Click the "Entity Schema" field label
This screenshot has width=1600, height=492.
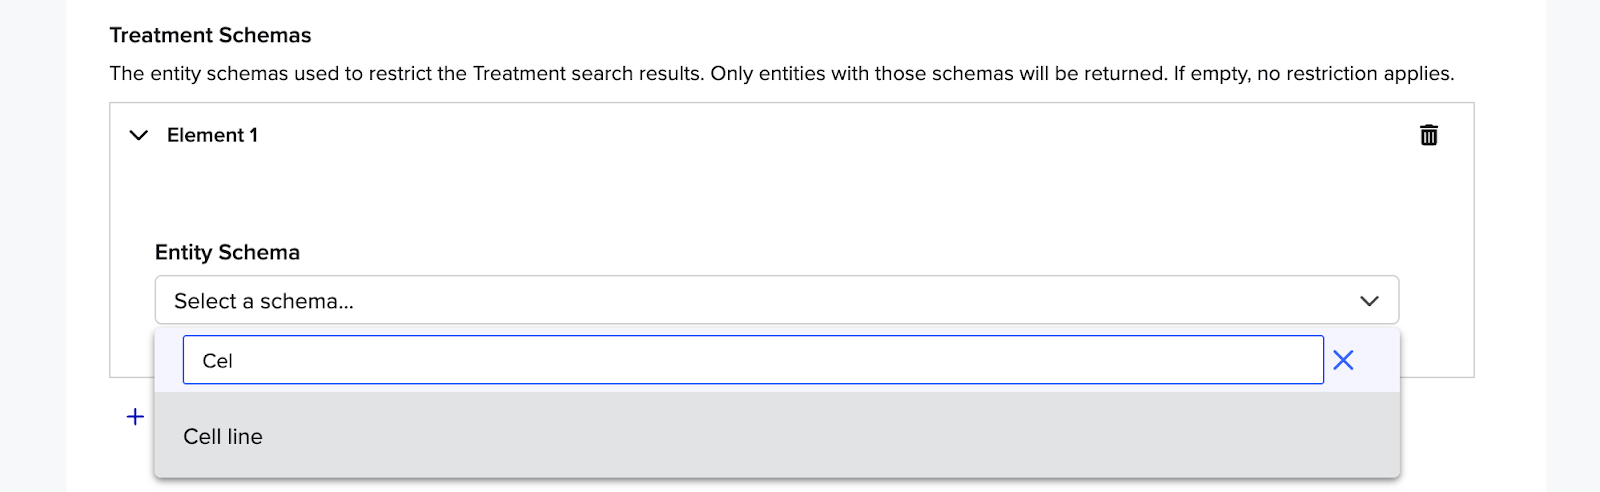(x=227, y=252)
